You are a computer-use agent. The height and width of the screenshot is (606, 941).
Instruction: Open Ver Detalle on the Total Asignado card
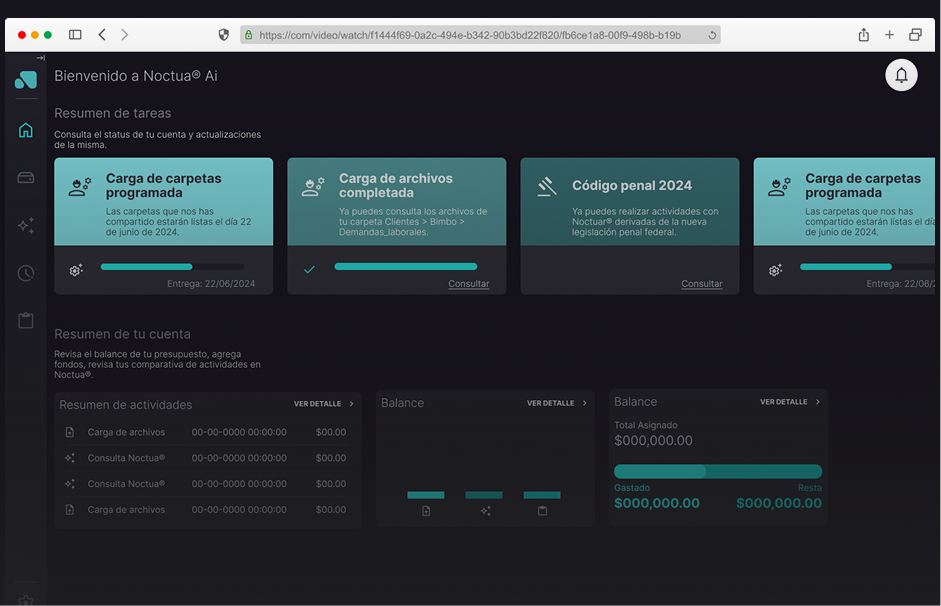pyautogui.click(x=789, y=402)
